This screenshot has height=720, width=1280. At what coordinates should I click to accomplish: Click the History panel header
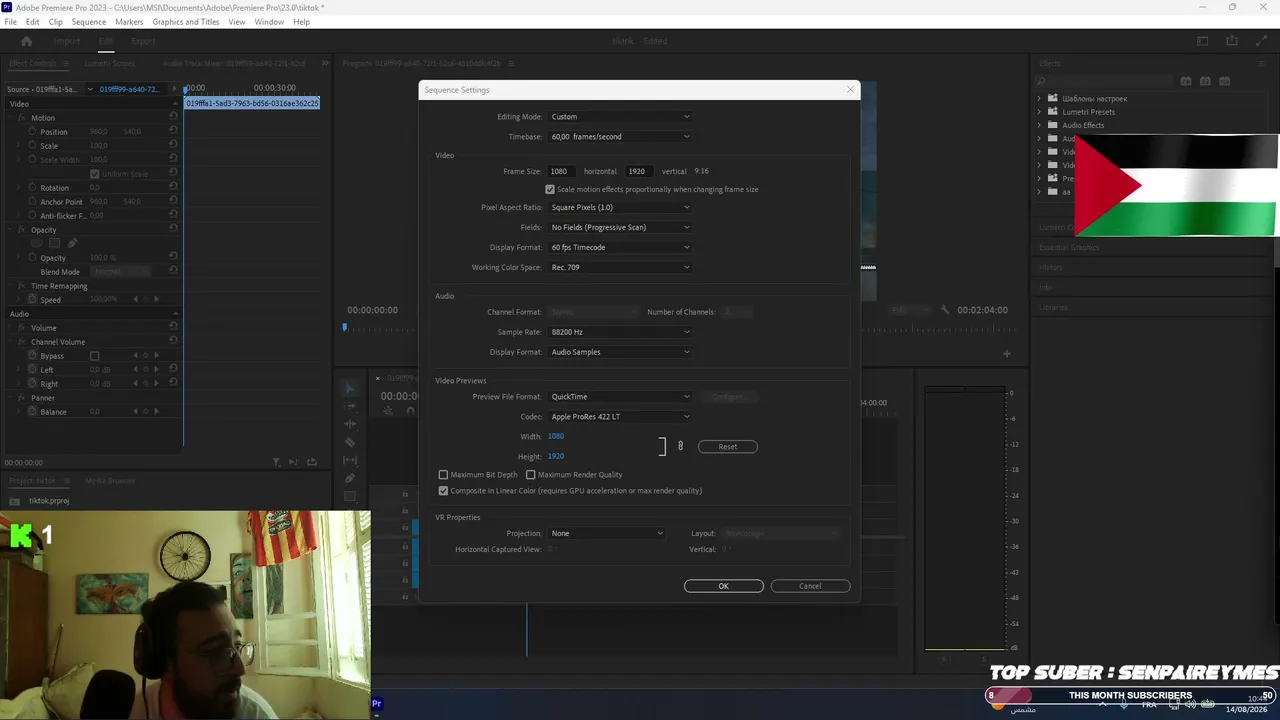(x=1051, y=267)
